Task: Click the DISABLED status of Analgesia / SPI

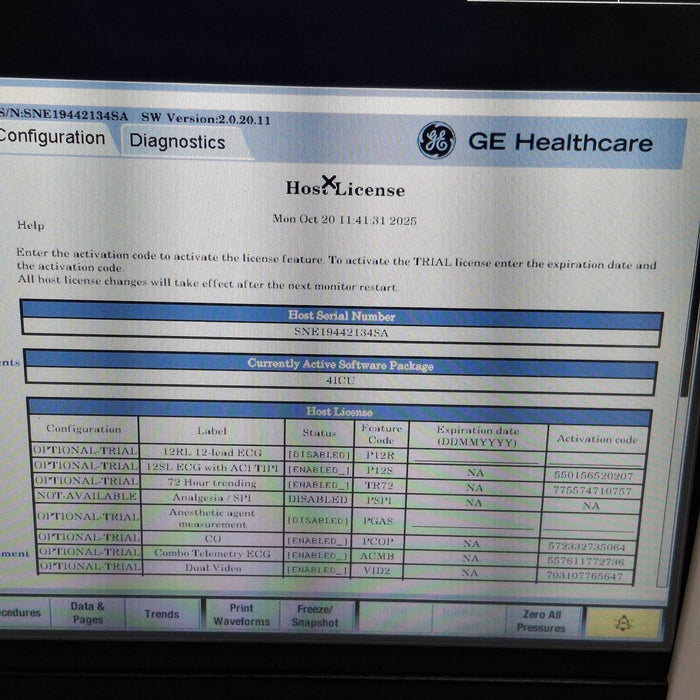Action: tap(317, 499)
